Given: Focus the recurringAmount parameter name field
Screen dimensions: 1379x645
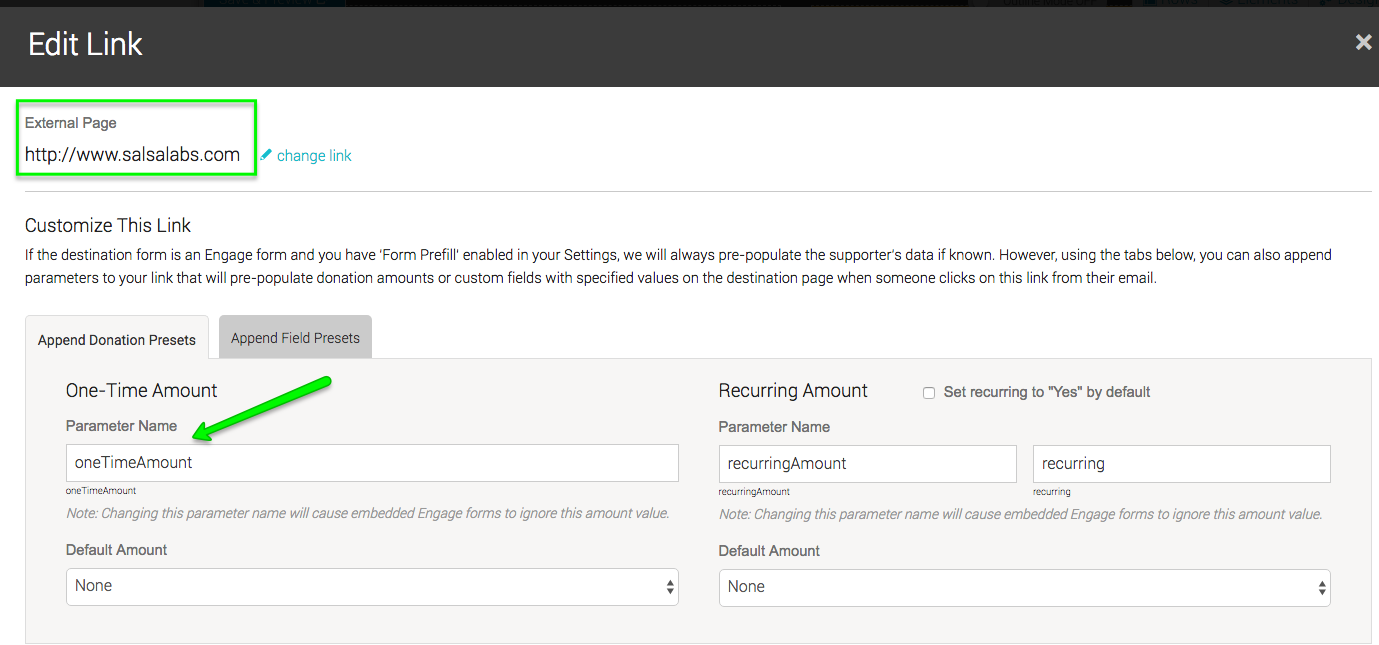Looking at the screenshot, I should pos(867,464).
